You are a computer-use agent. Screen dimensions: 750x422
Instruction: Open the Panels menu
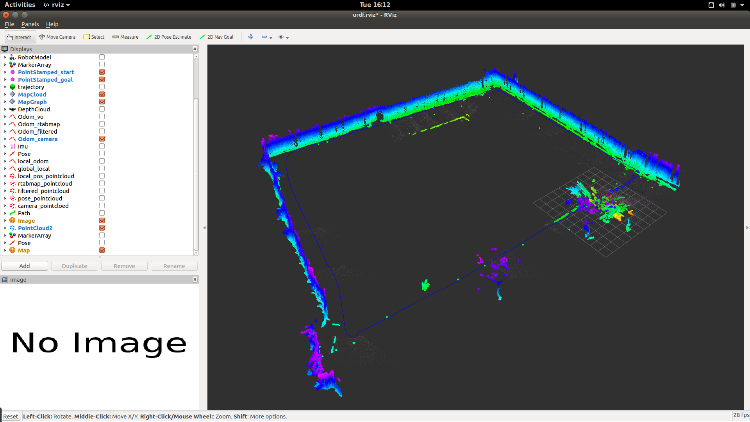click(28, 23)
